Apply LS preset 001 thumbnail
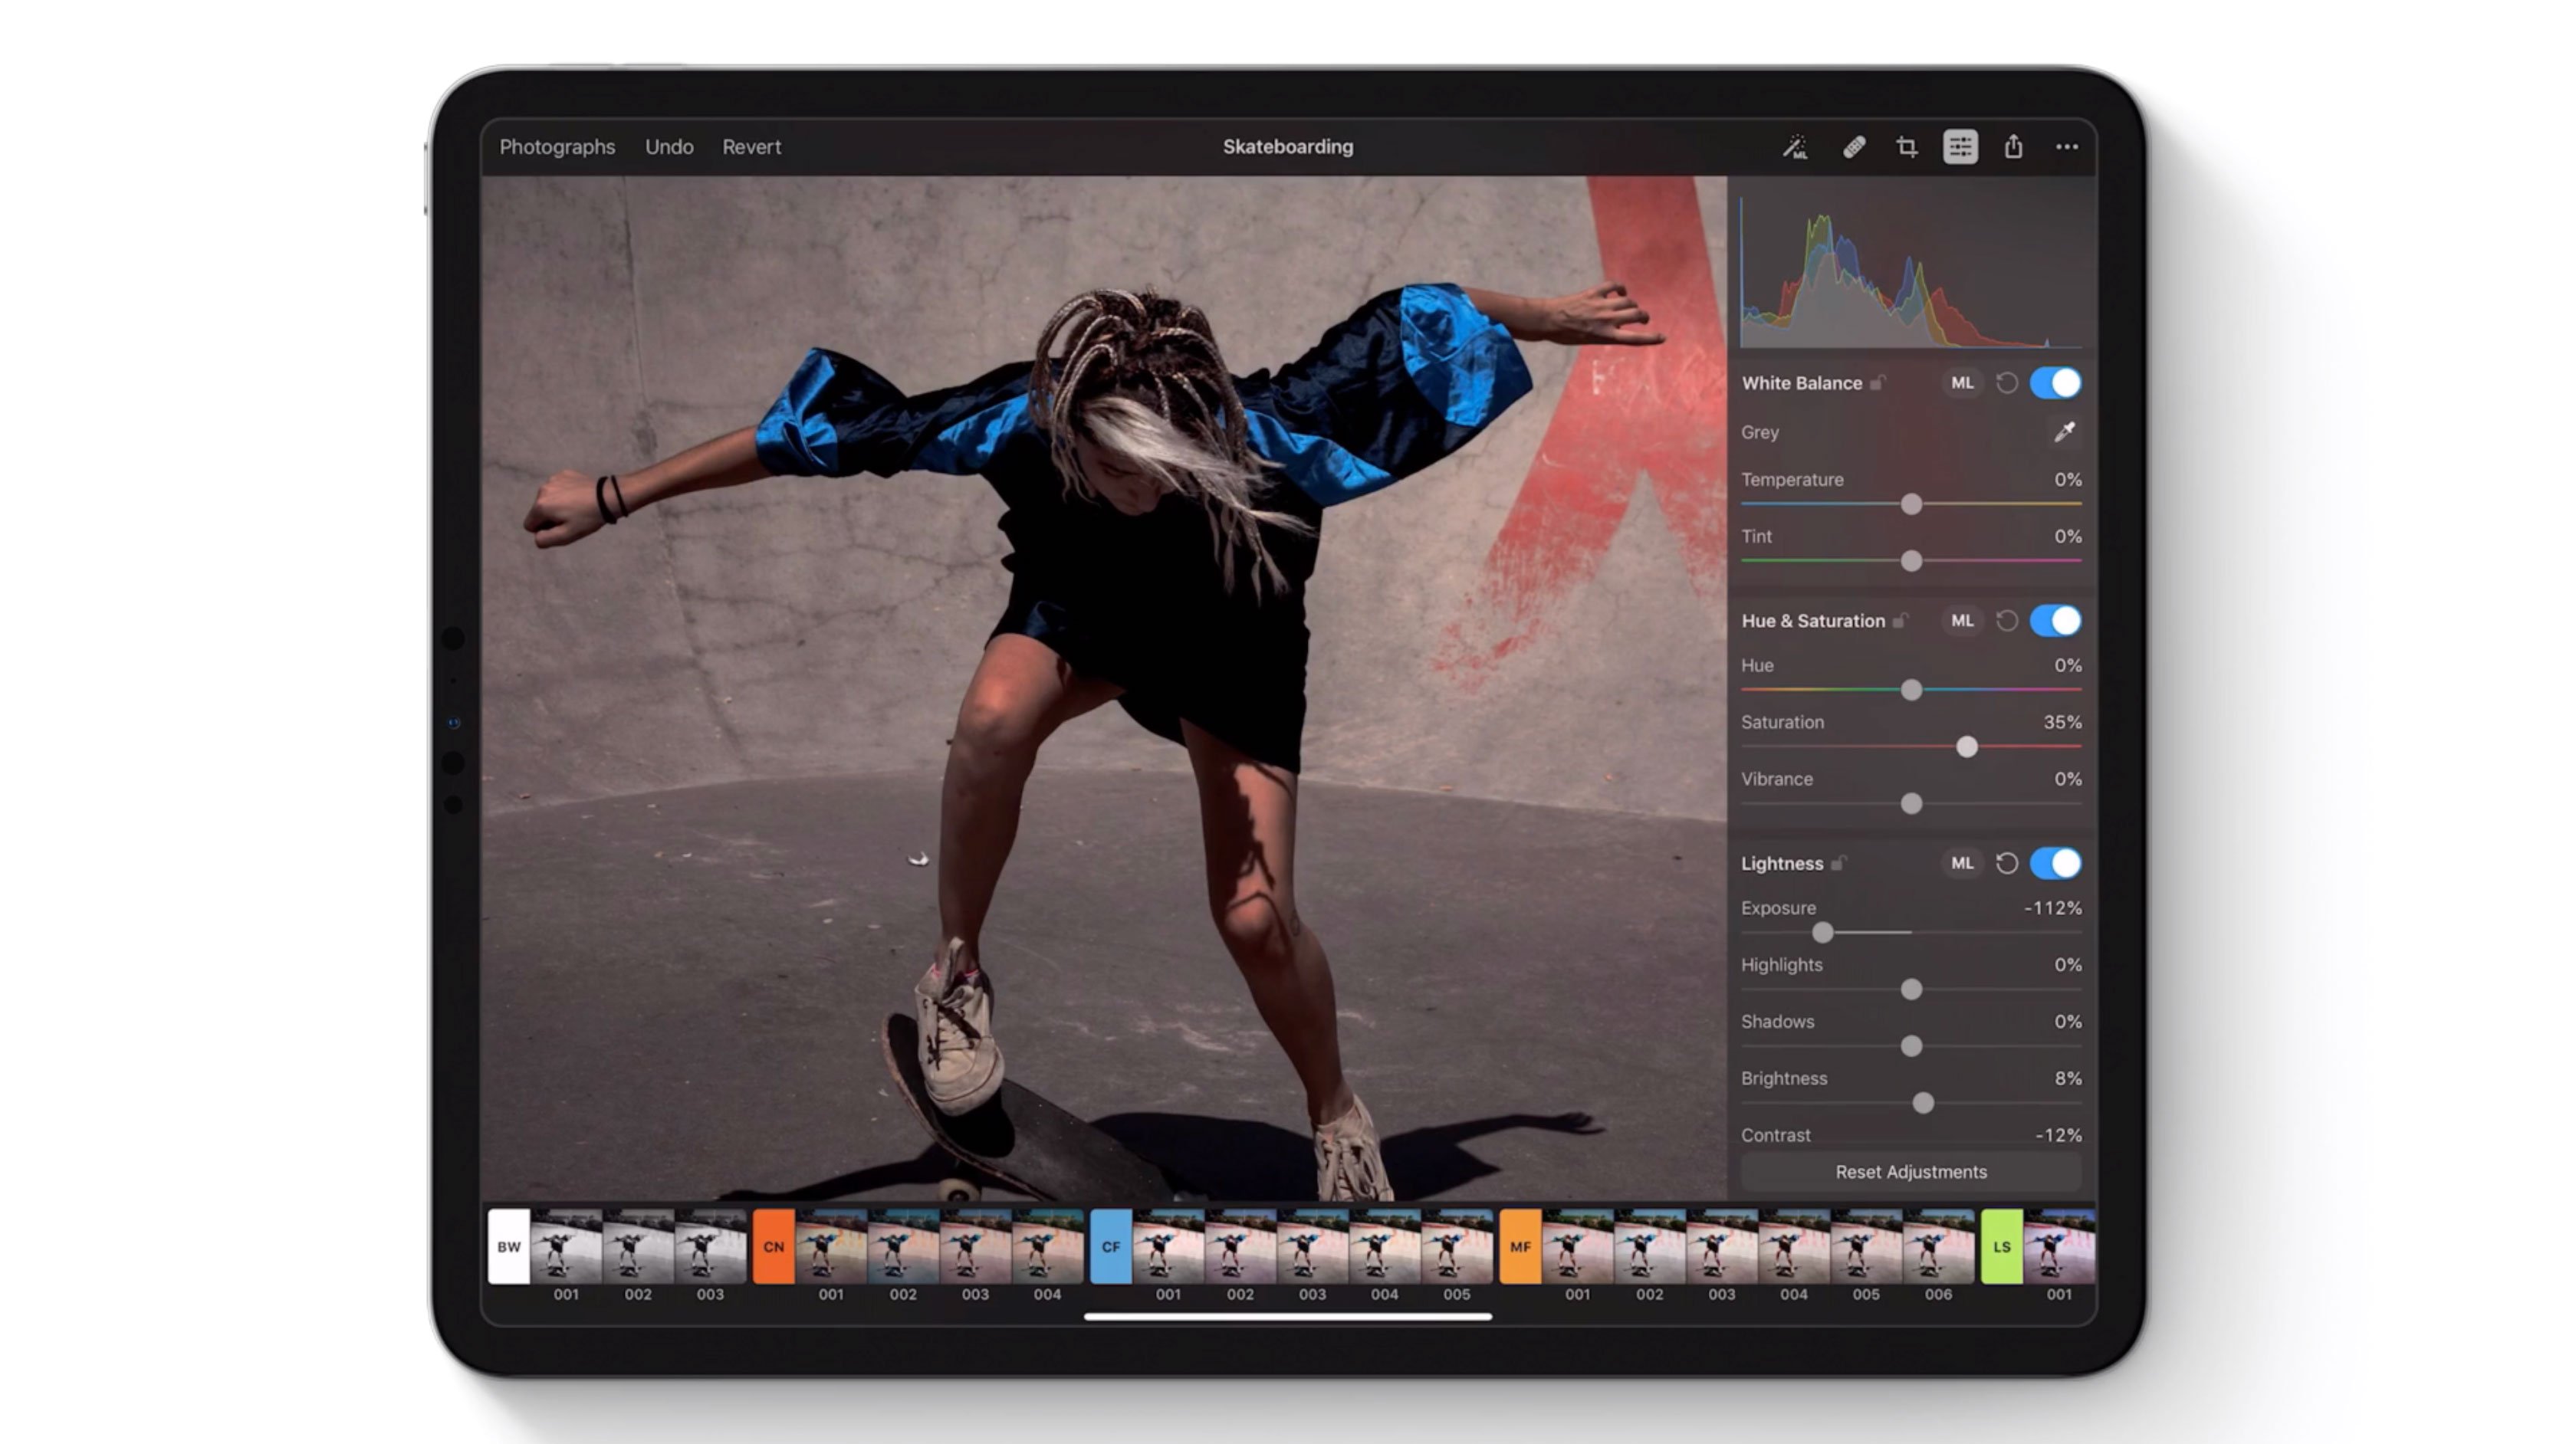The image size is (2576, 1444). [2059, 1247]
